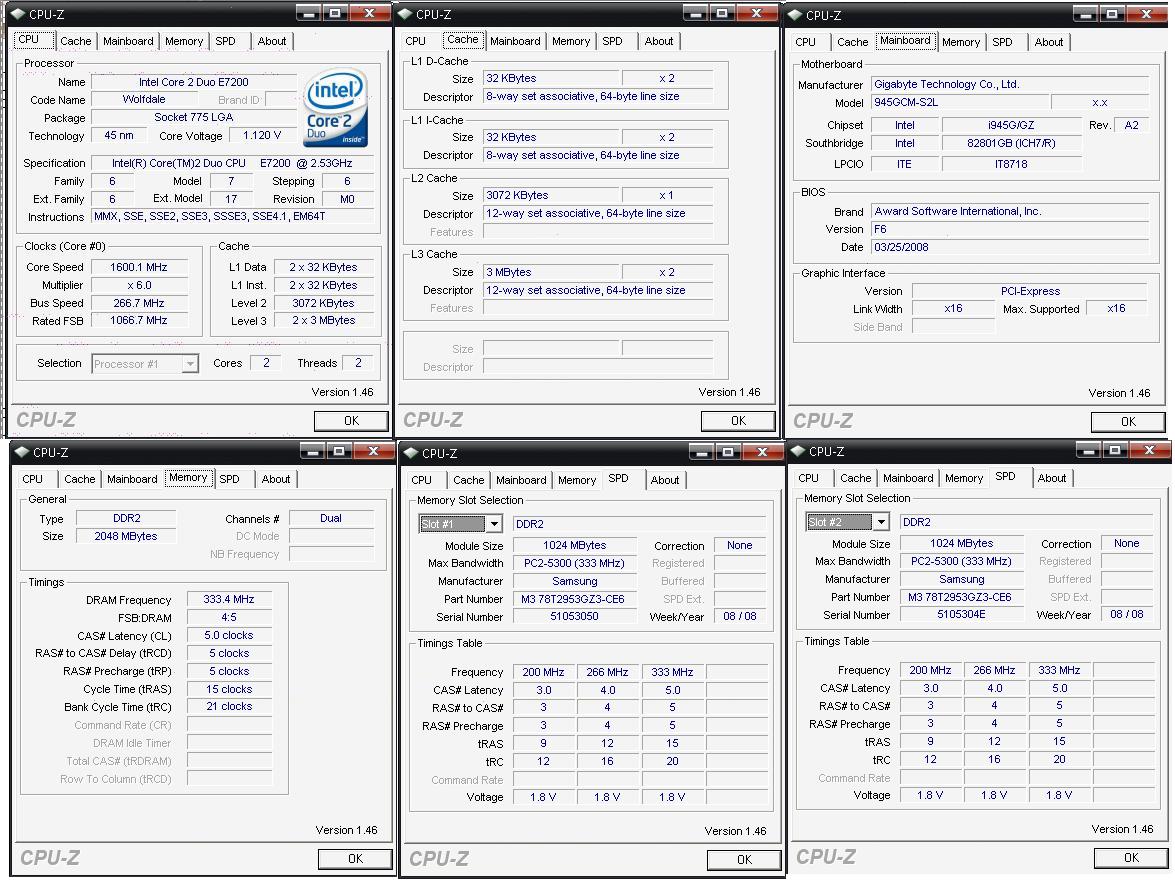1175x881 pixels.
Task: Switch to CPU tab in the Cache window
Action: coord(415,41)
